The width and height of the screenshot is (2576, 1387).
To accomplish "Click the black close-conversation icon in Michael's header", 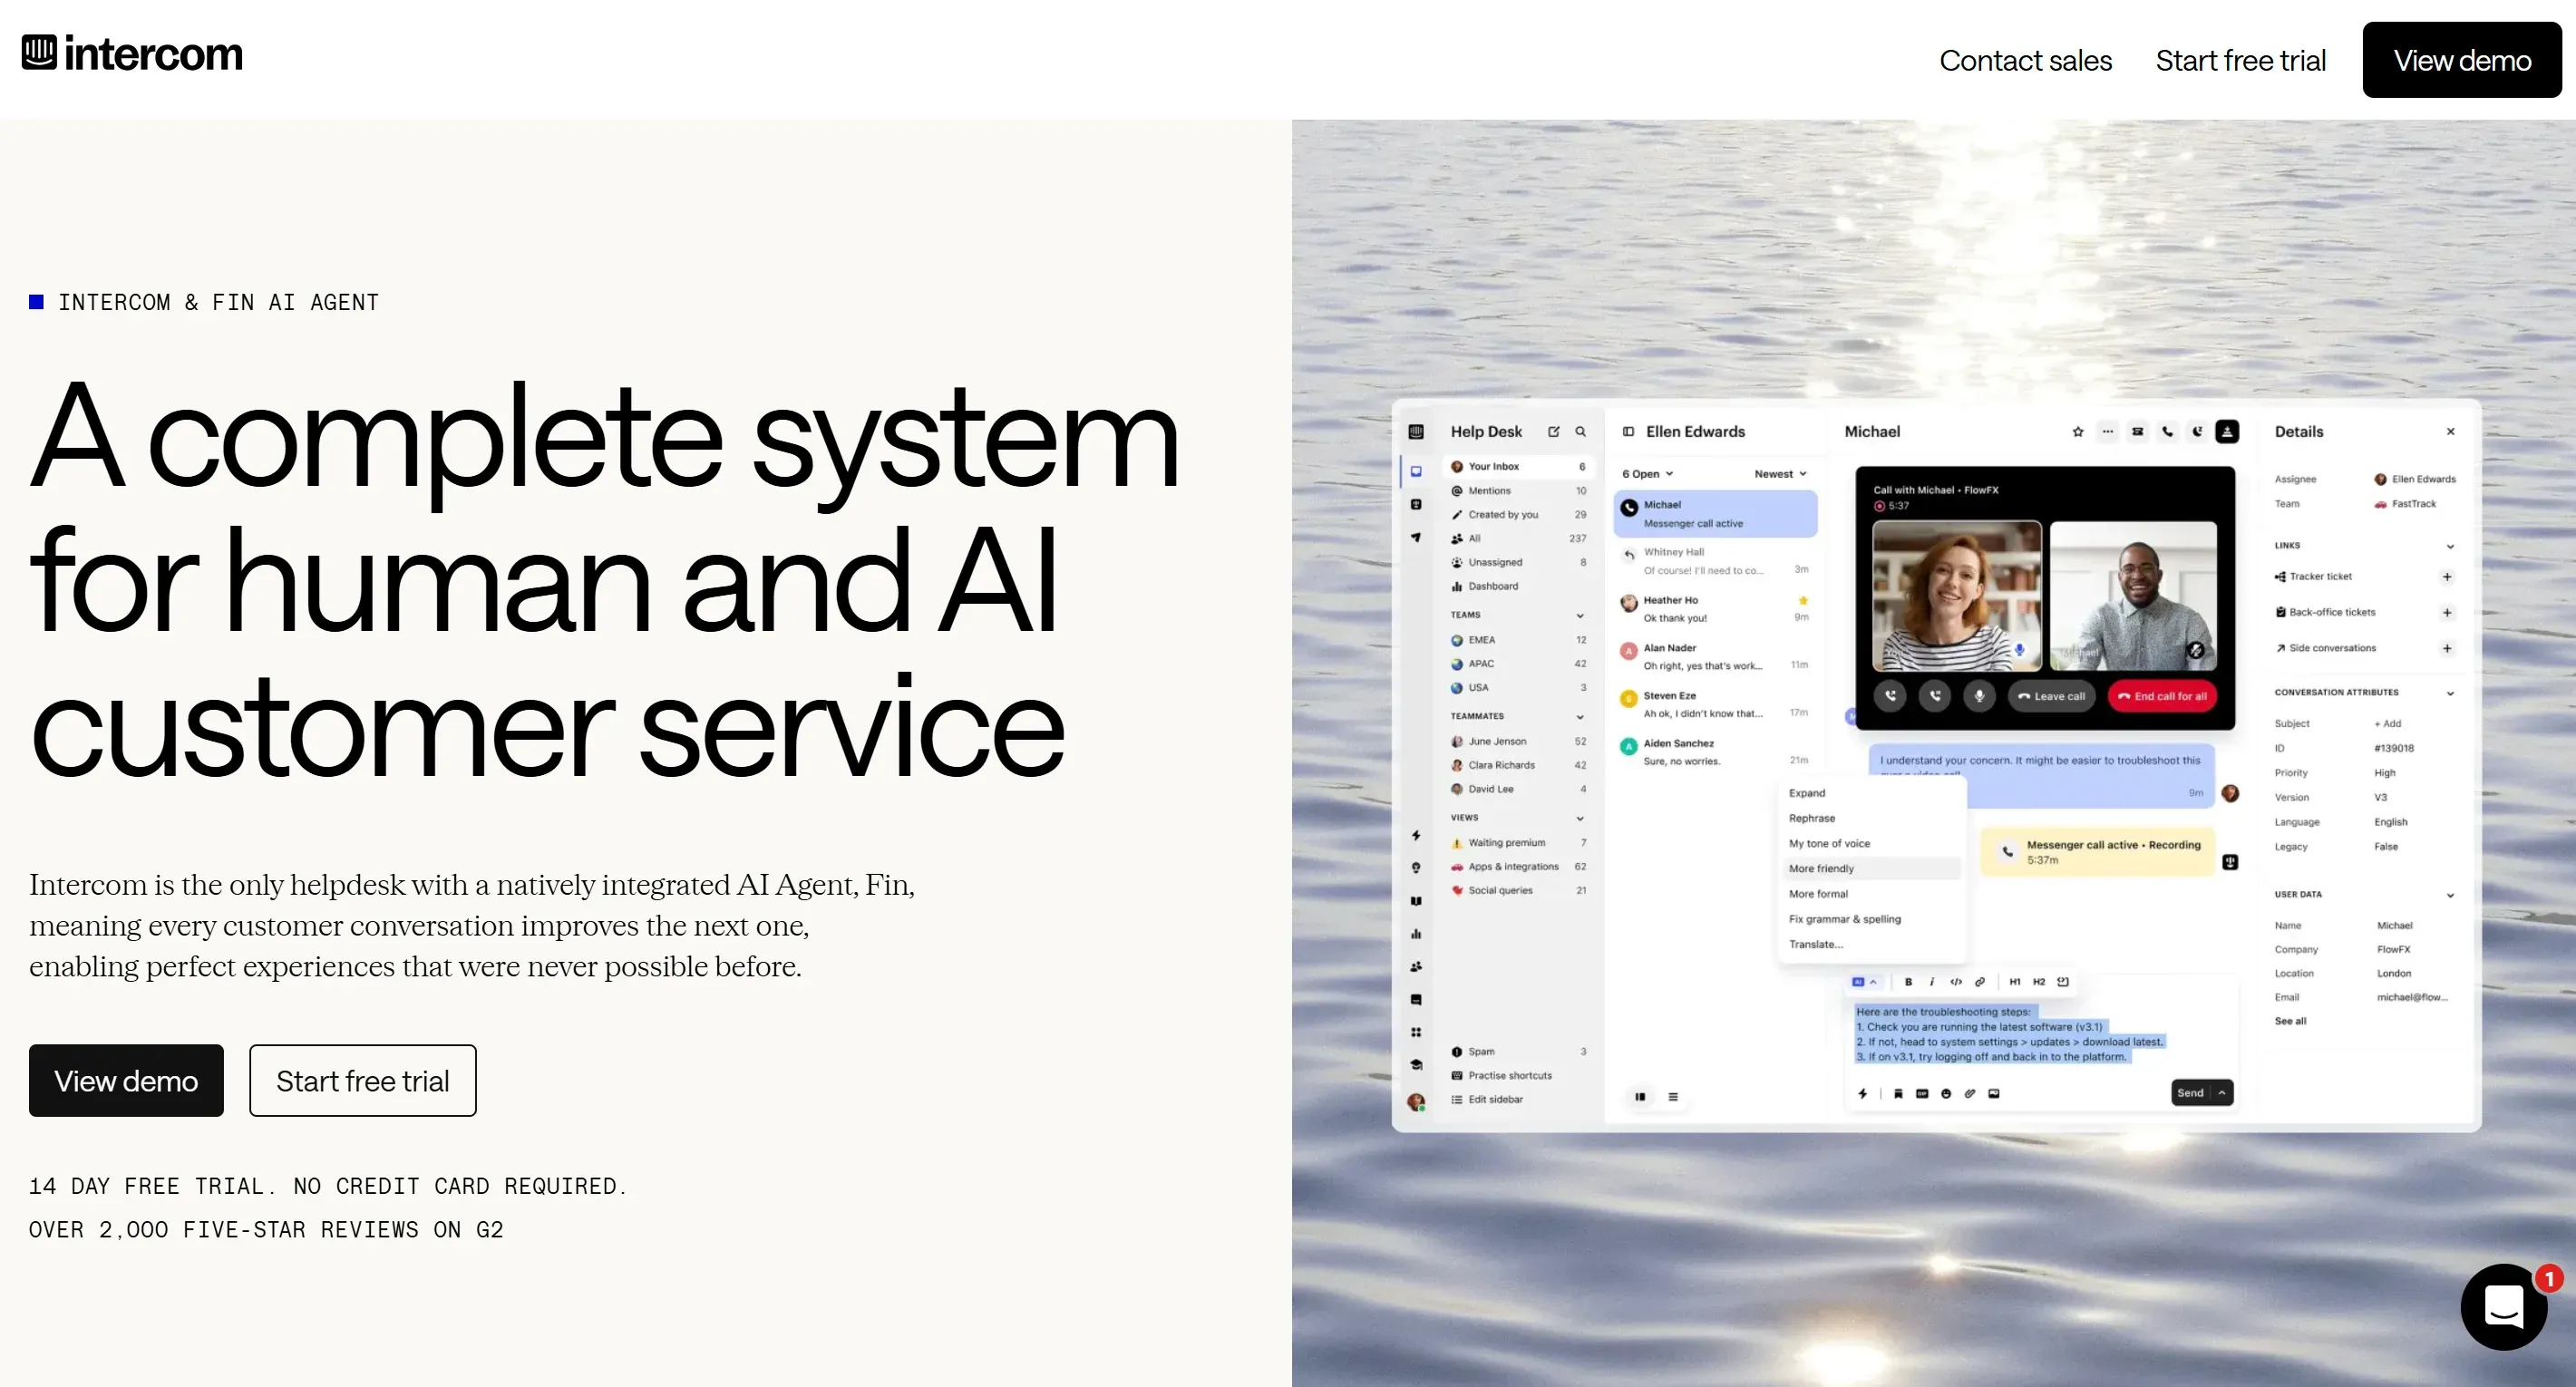I will 2227,432.
